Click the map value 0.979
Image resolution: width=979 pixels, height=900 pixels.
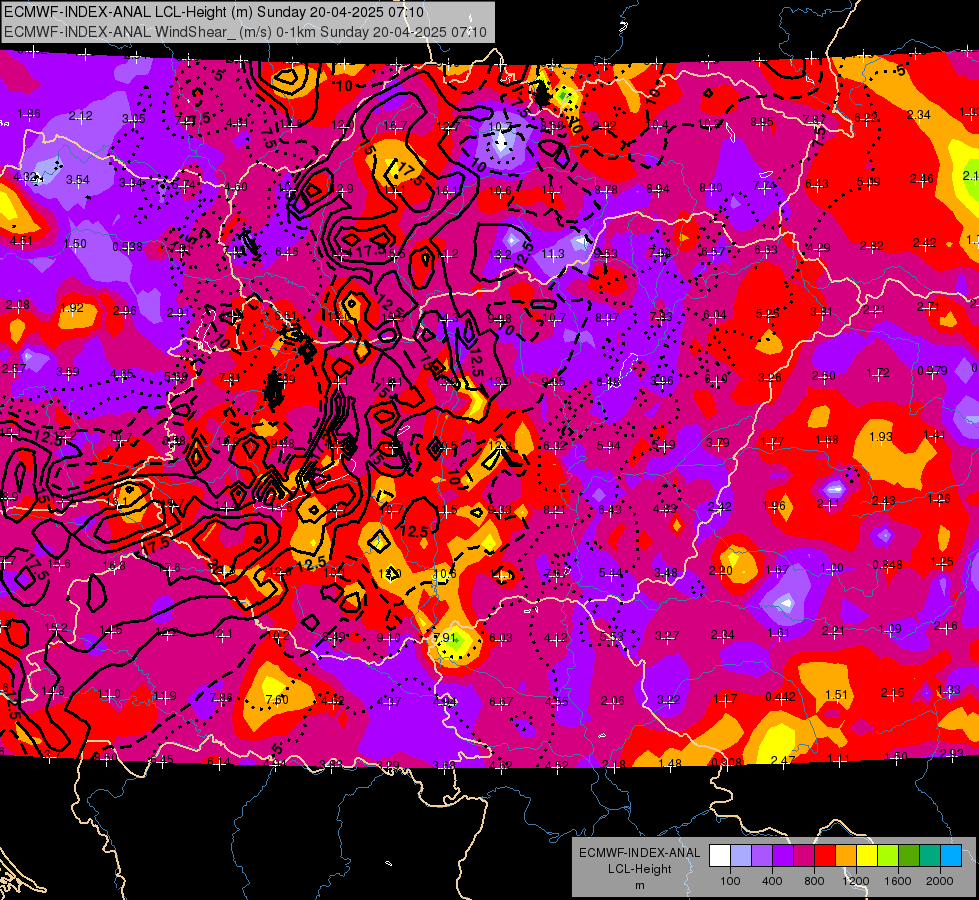coord(933,371)
